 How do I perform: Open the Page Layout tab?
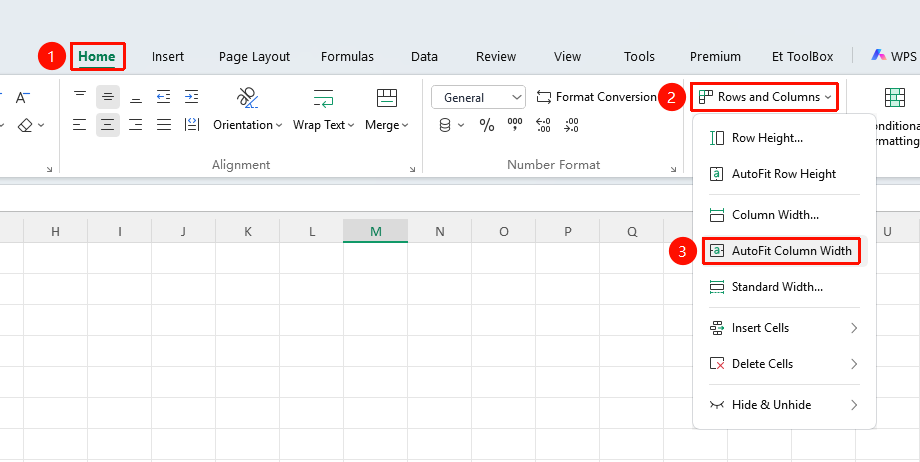pos(254,56)
